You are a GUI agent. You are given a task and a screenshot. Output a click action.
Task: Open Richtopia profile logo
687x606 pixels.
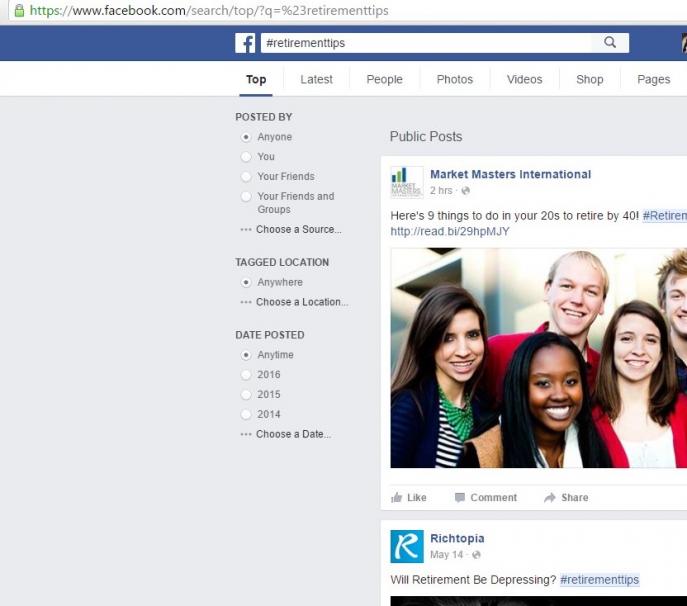point(407,546)
